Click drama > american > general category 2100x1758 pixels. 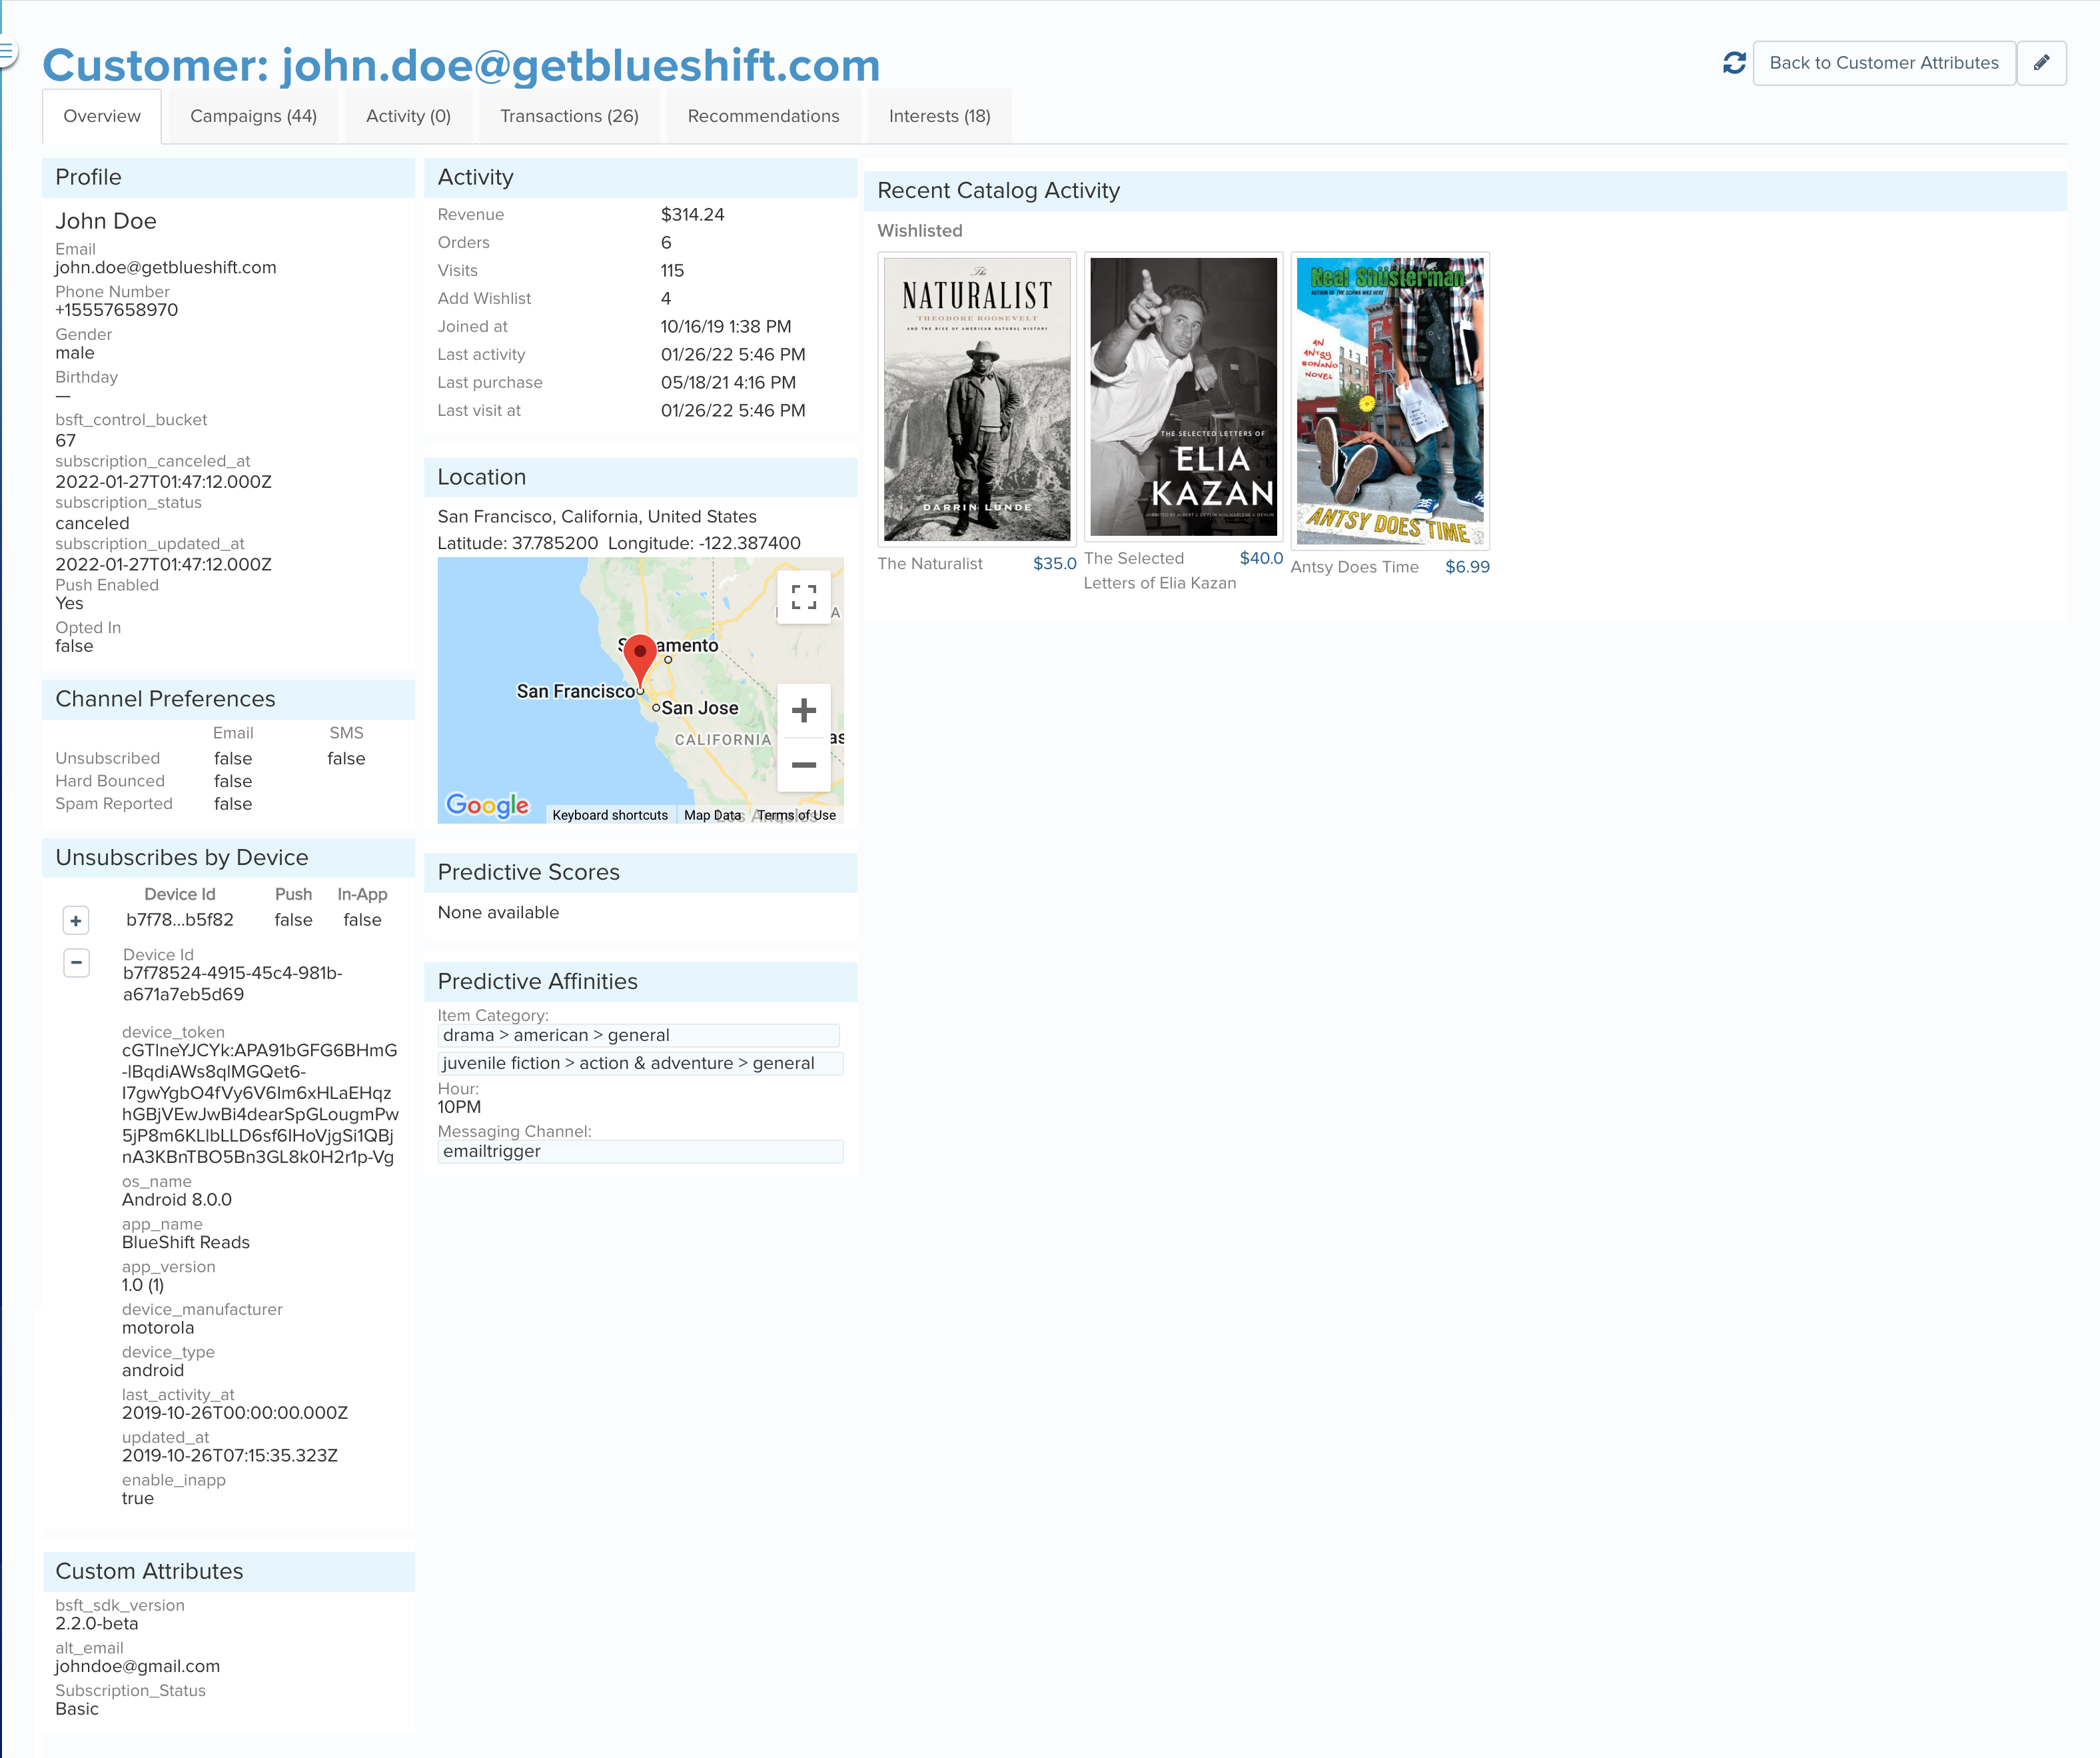[x=638, y=1035]
